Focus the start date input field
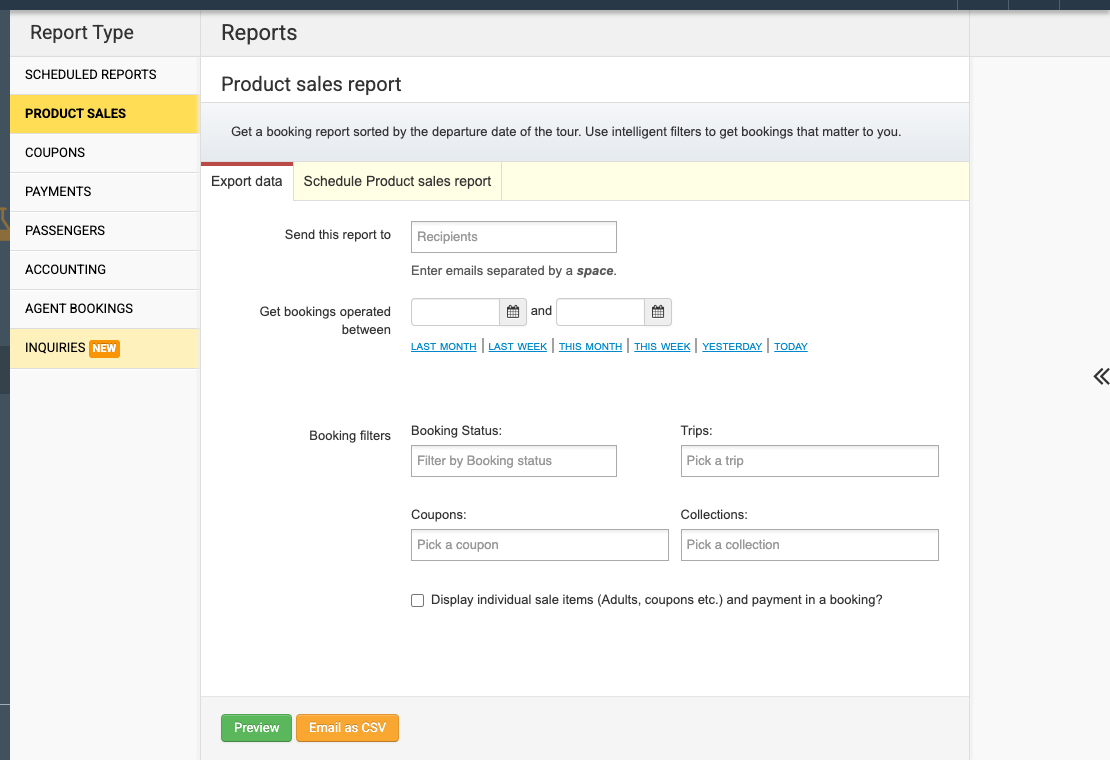The image size is (1110, 760). 455,312
